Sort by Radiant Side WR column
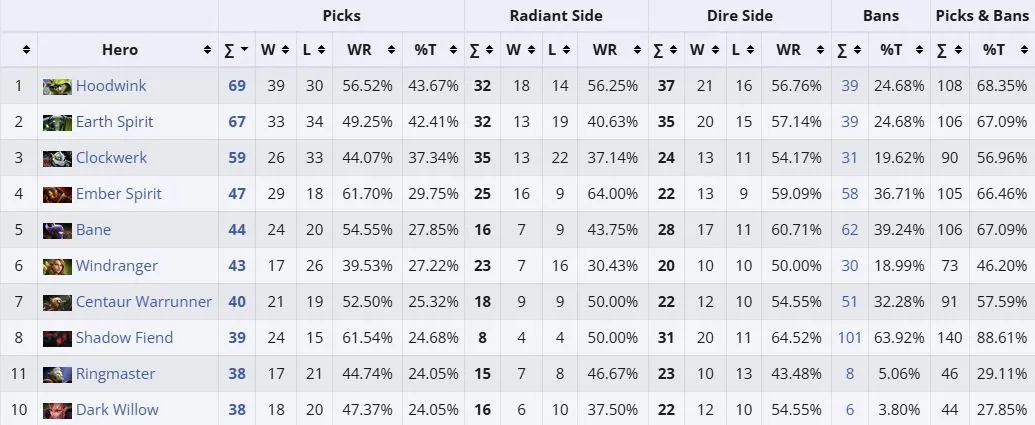The height and width of the screenshot is (425, 1035). pos(613,49)
